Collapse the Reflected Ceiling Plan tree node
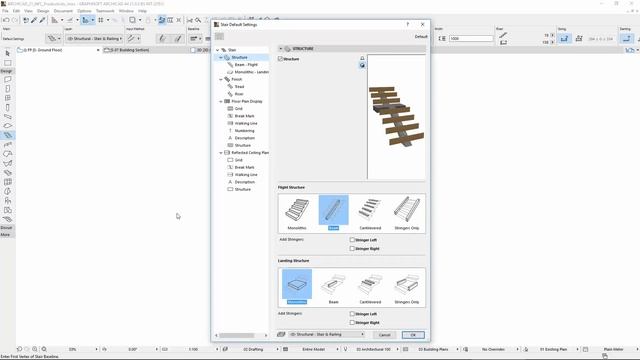Viewport: 640px width, 360px height. coord(221,153)
